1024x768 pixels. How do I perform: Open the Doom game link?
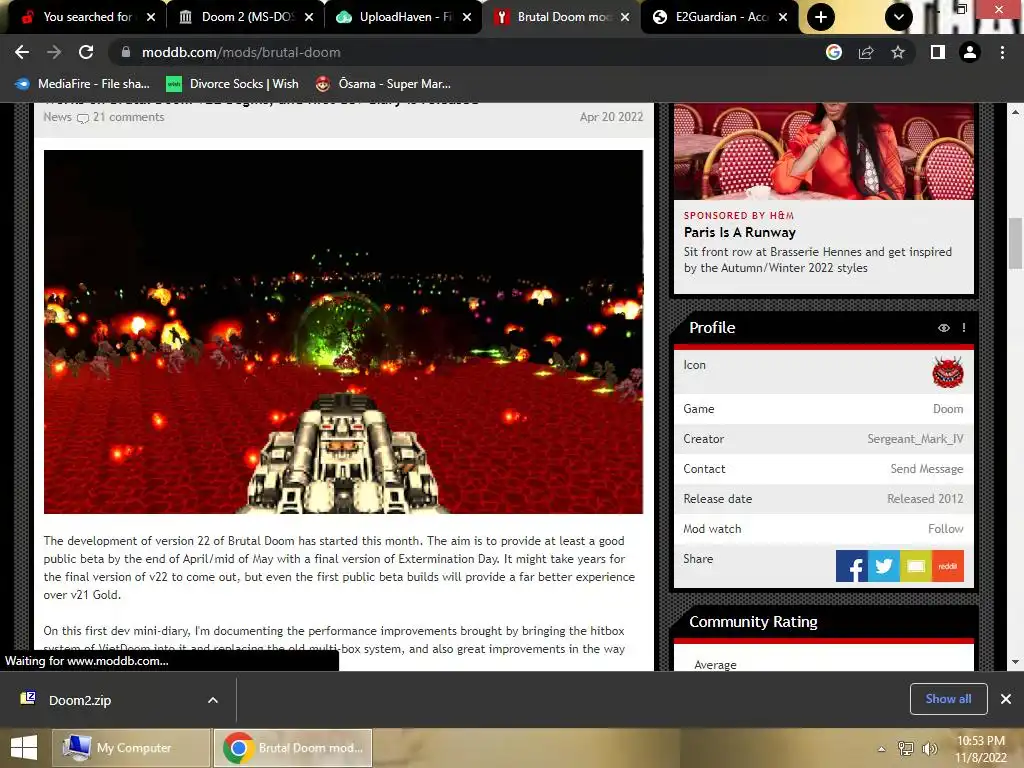(948, 409)
